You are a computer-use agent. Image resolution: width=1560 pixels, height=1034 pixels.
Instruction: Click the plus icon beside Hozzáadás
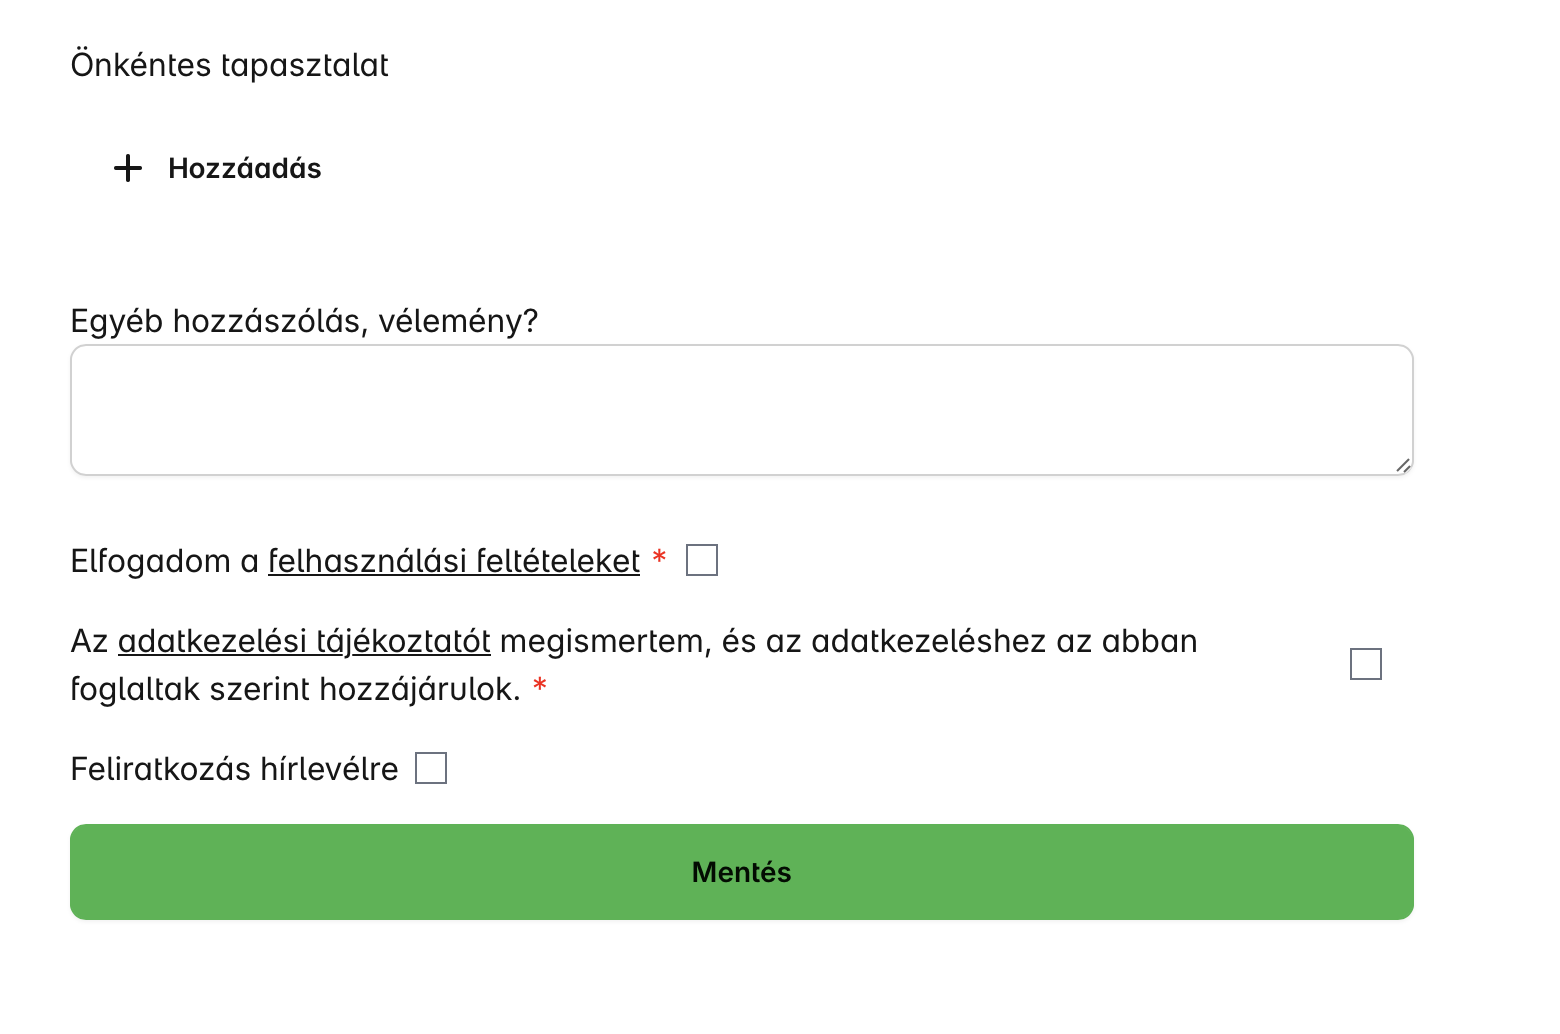tap(128, 168)
